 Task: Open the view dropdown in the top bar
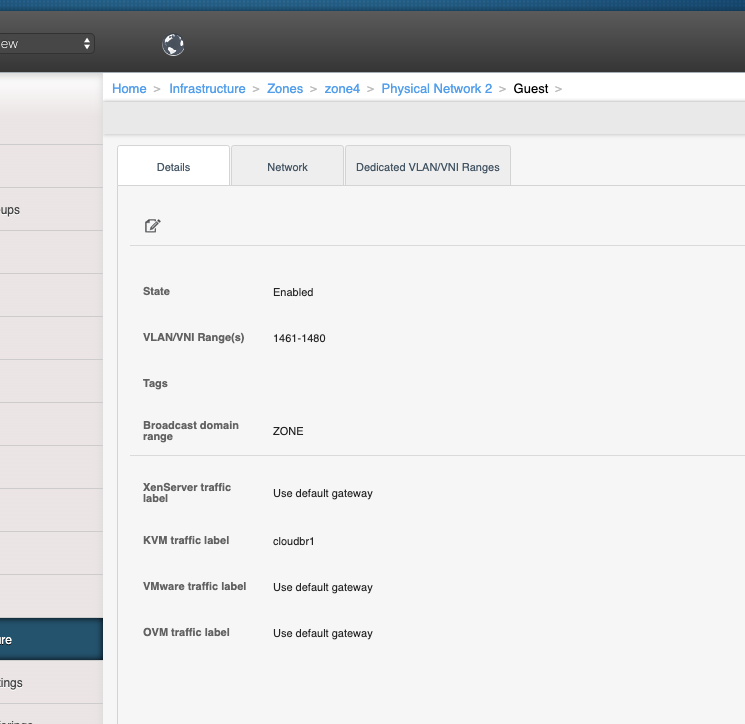point(46,44)
